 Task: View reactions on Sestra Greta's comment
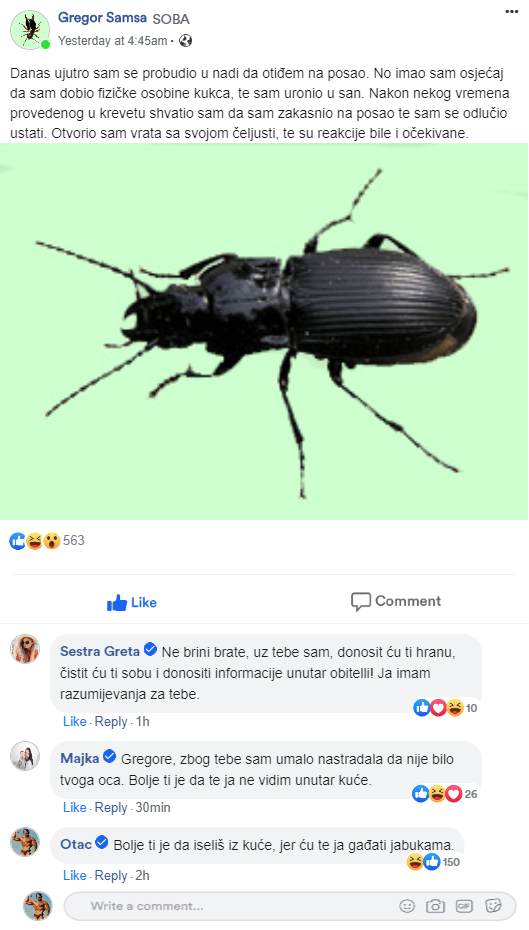pos(445,708)
